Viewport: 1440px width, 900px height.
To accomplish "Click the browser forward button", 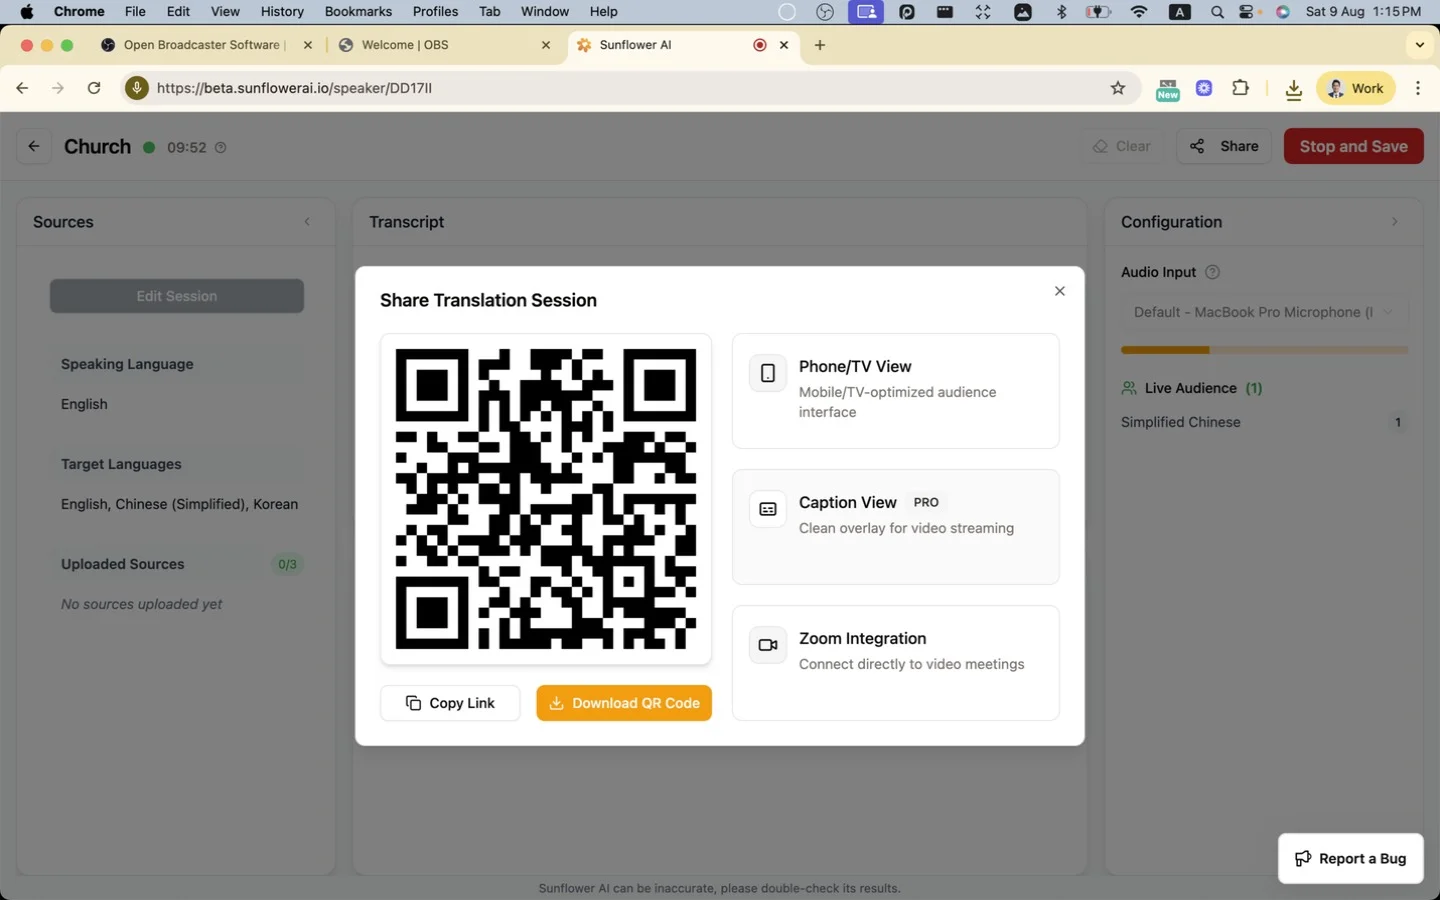I will [x=58, y=88].
